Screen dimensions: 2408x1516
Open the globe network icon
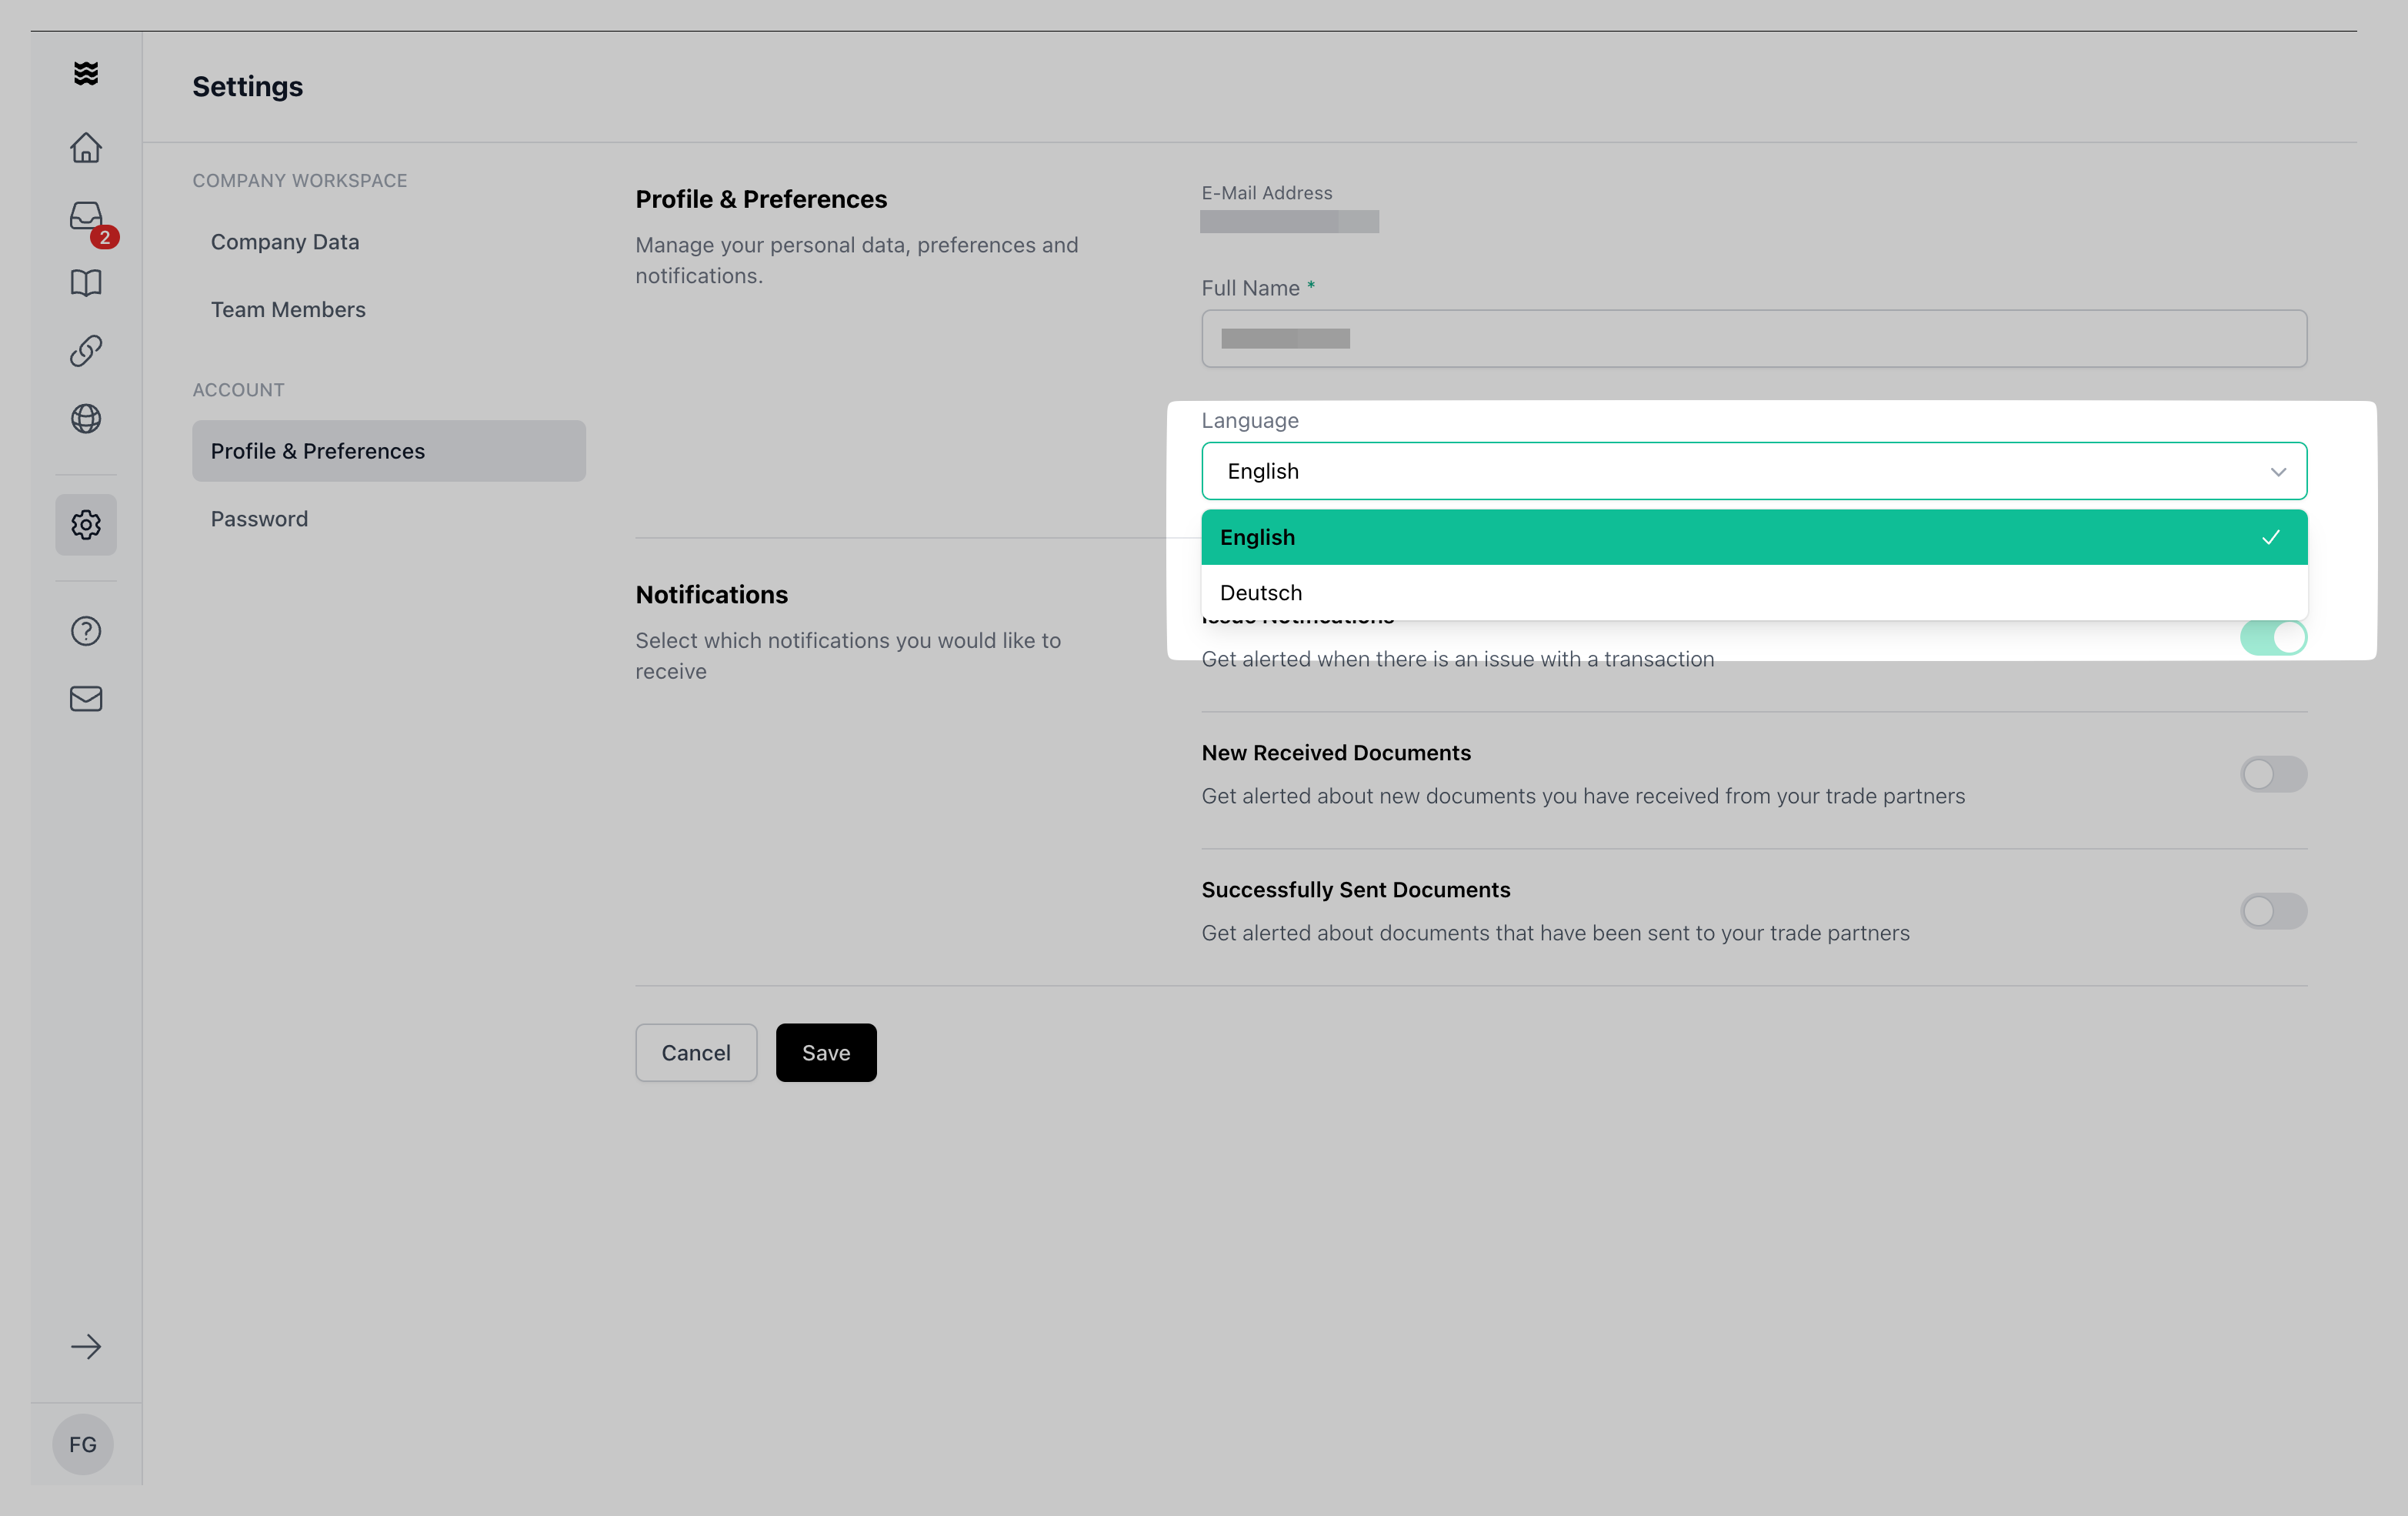click(x=86, y=418)
